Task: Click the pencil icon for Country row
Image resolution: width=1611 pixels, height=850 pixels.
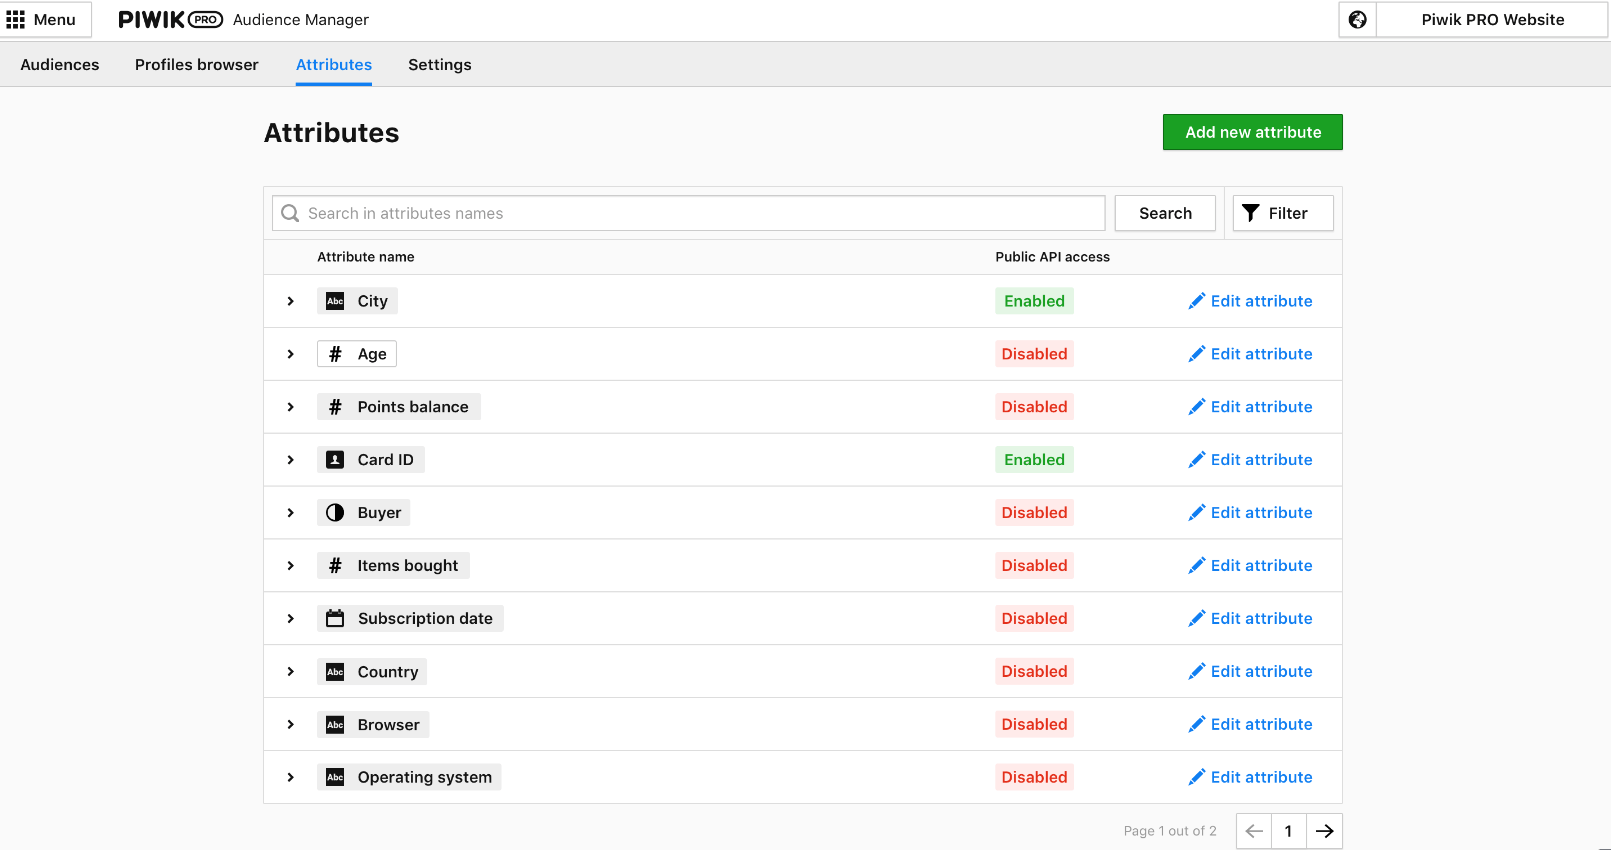Action: click(1196, 672)
